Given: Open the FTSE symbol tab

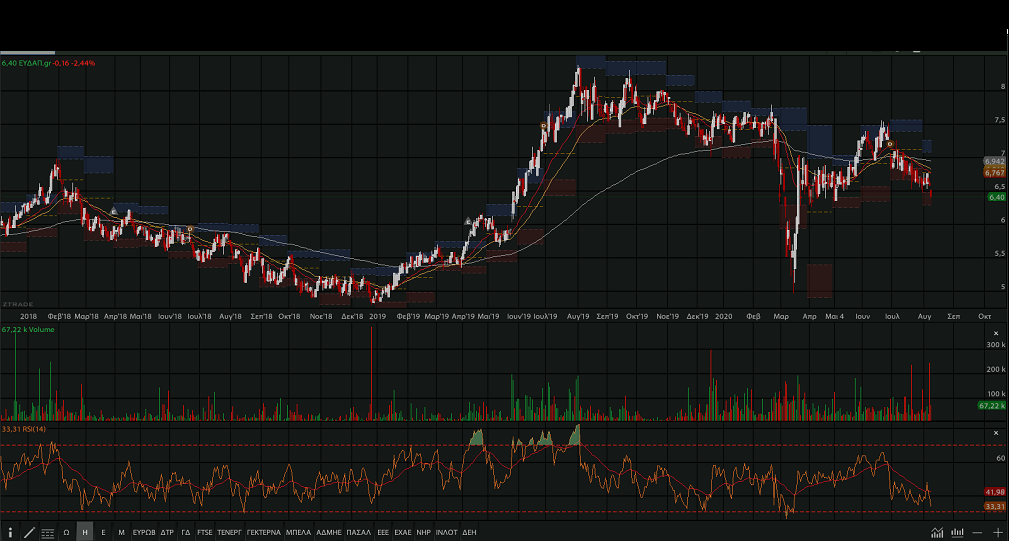Looking at the screenshot, I should coord(205,533).
